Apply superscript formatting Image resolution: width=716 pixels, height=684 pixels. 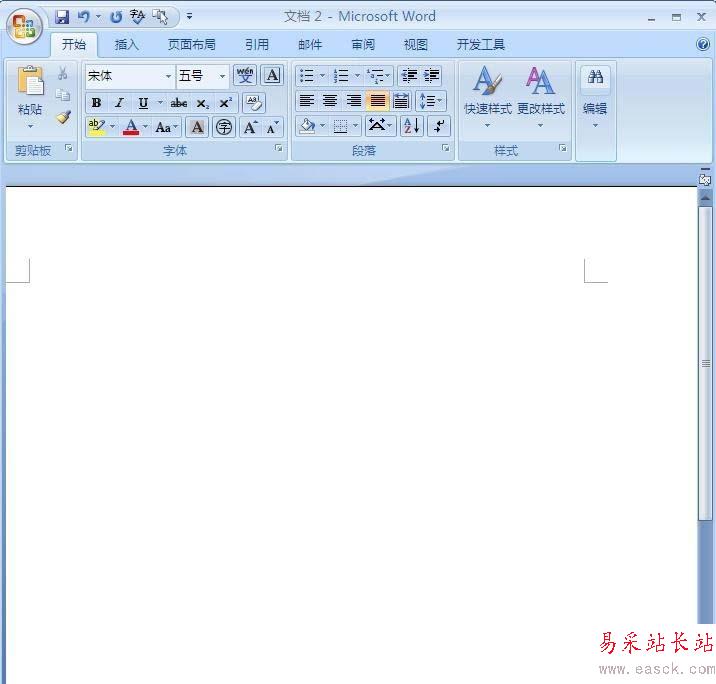click(x=226, y=103)
